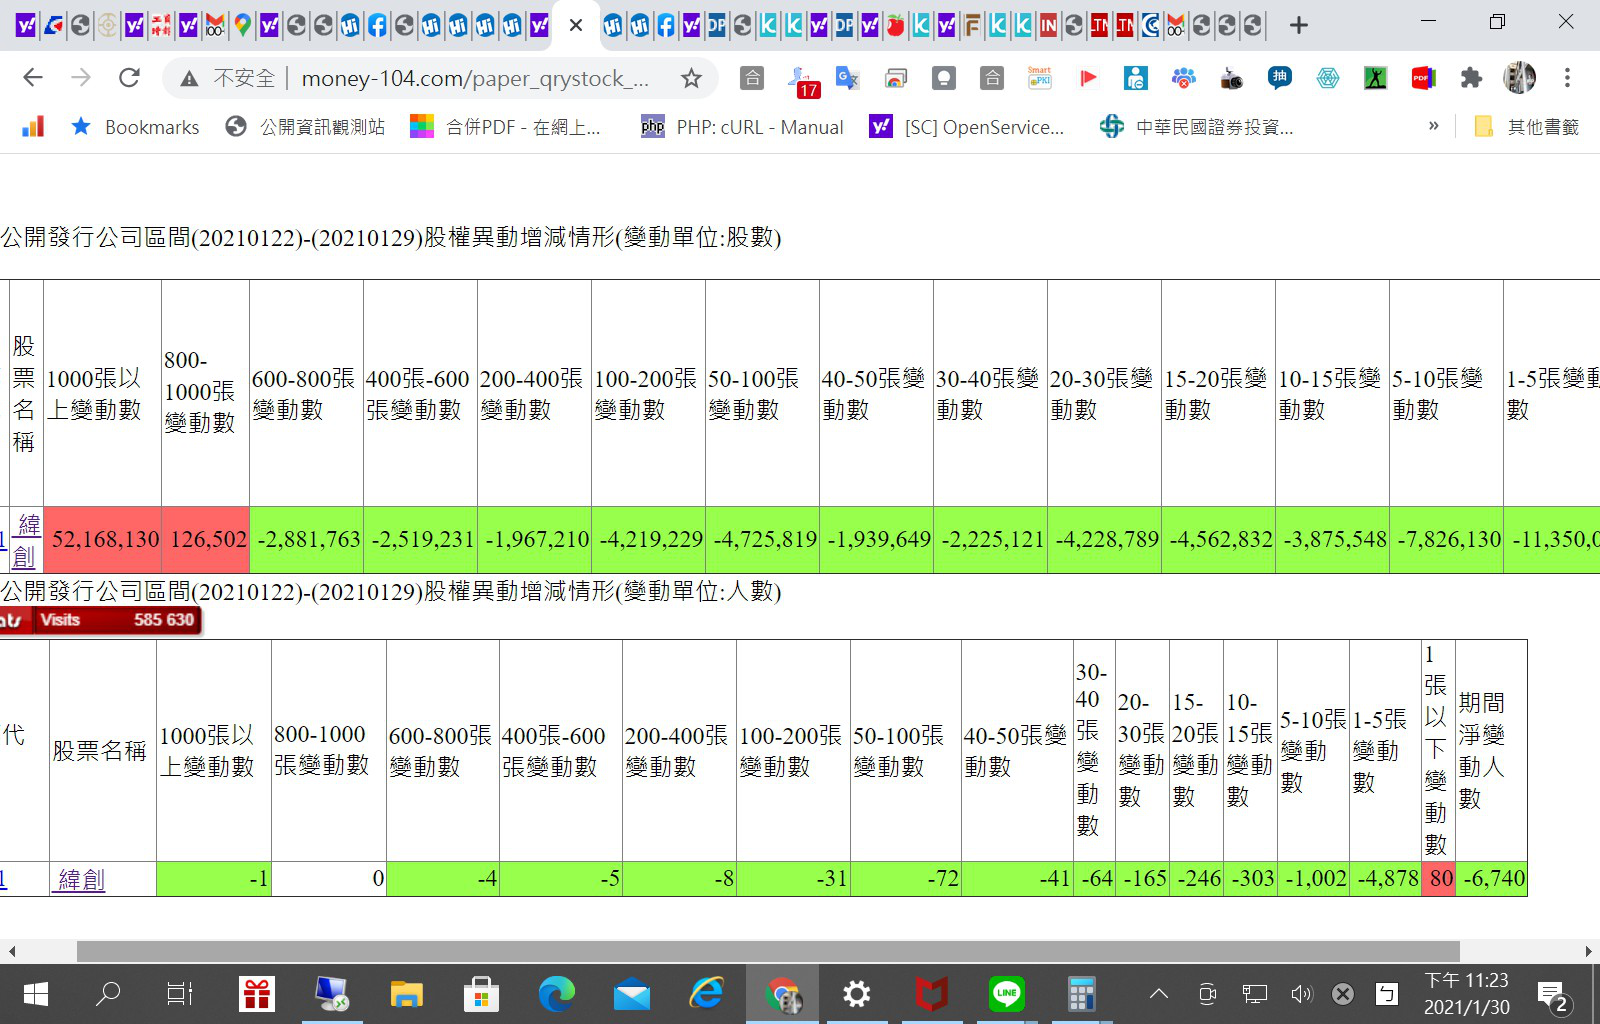Open the 公開資訊觀測站 bookmark
The width and height of the screenshot is (1600, 1024).
coord(306,127)
